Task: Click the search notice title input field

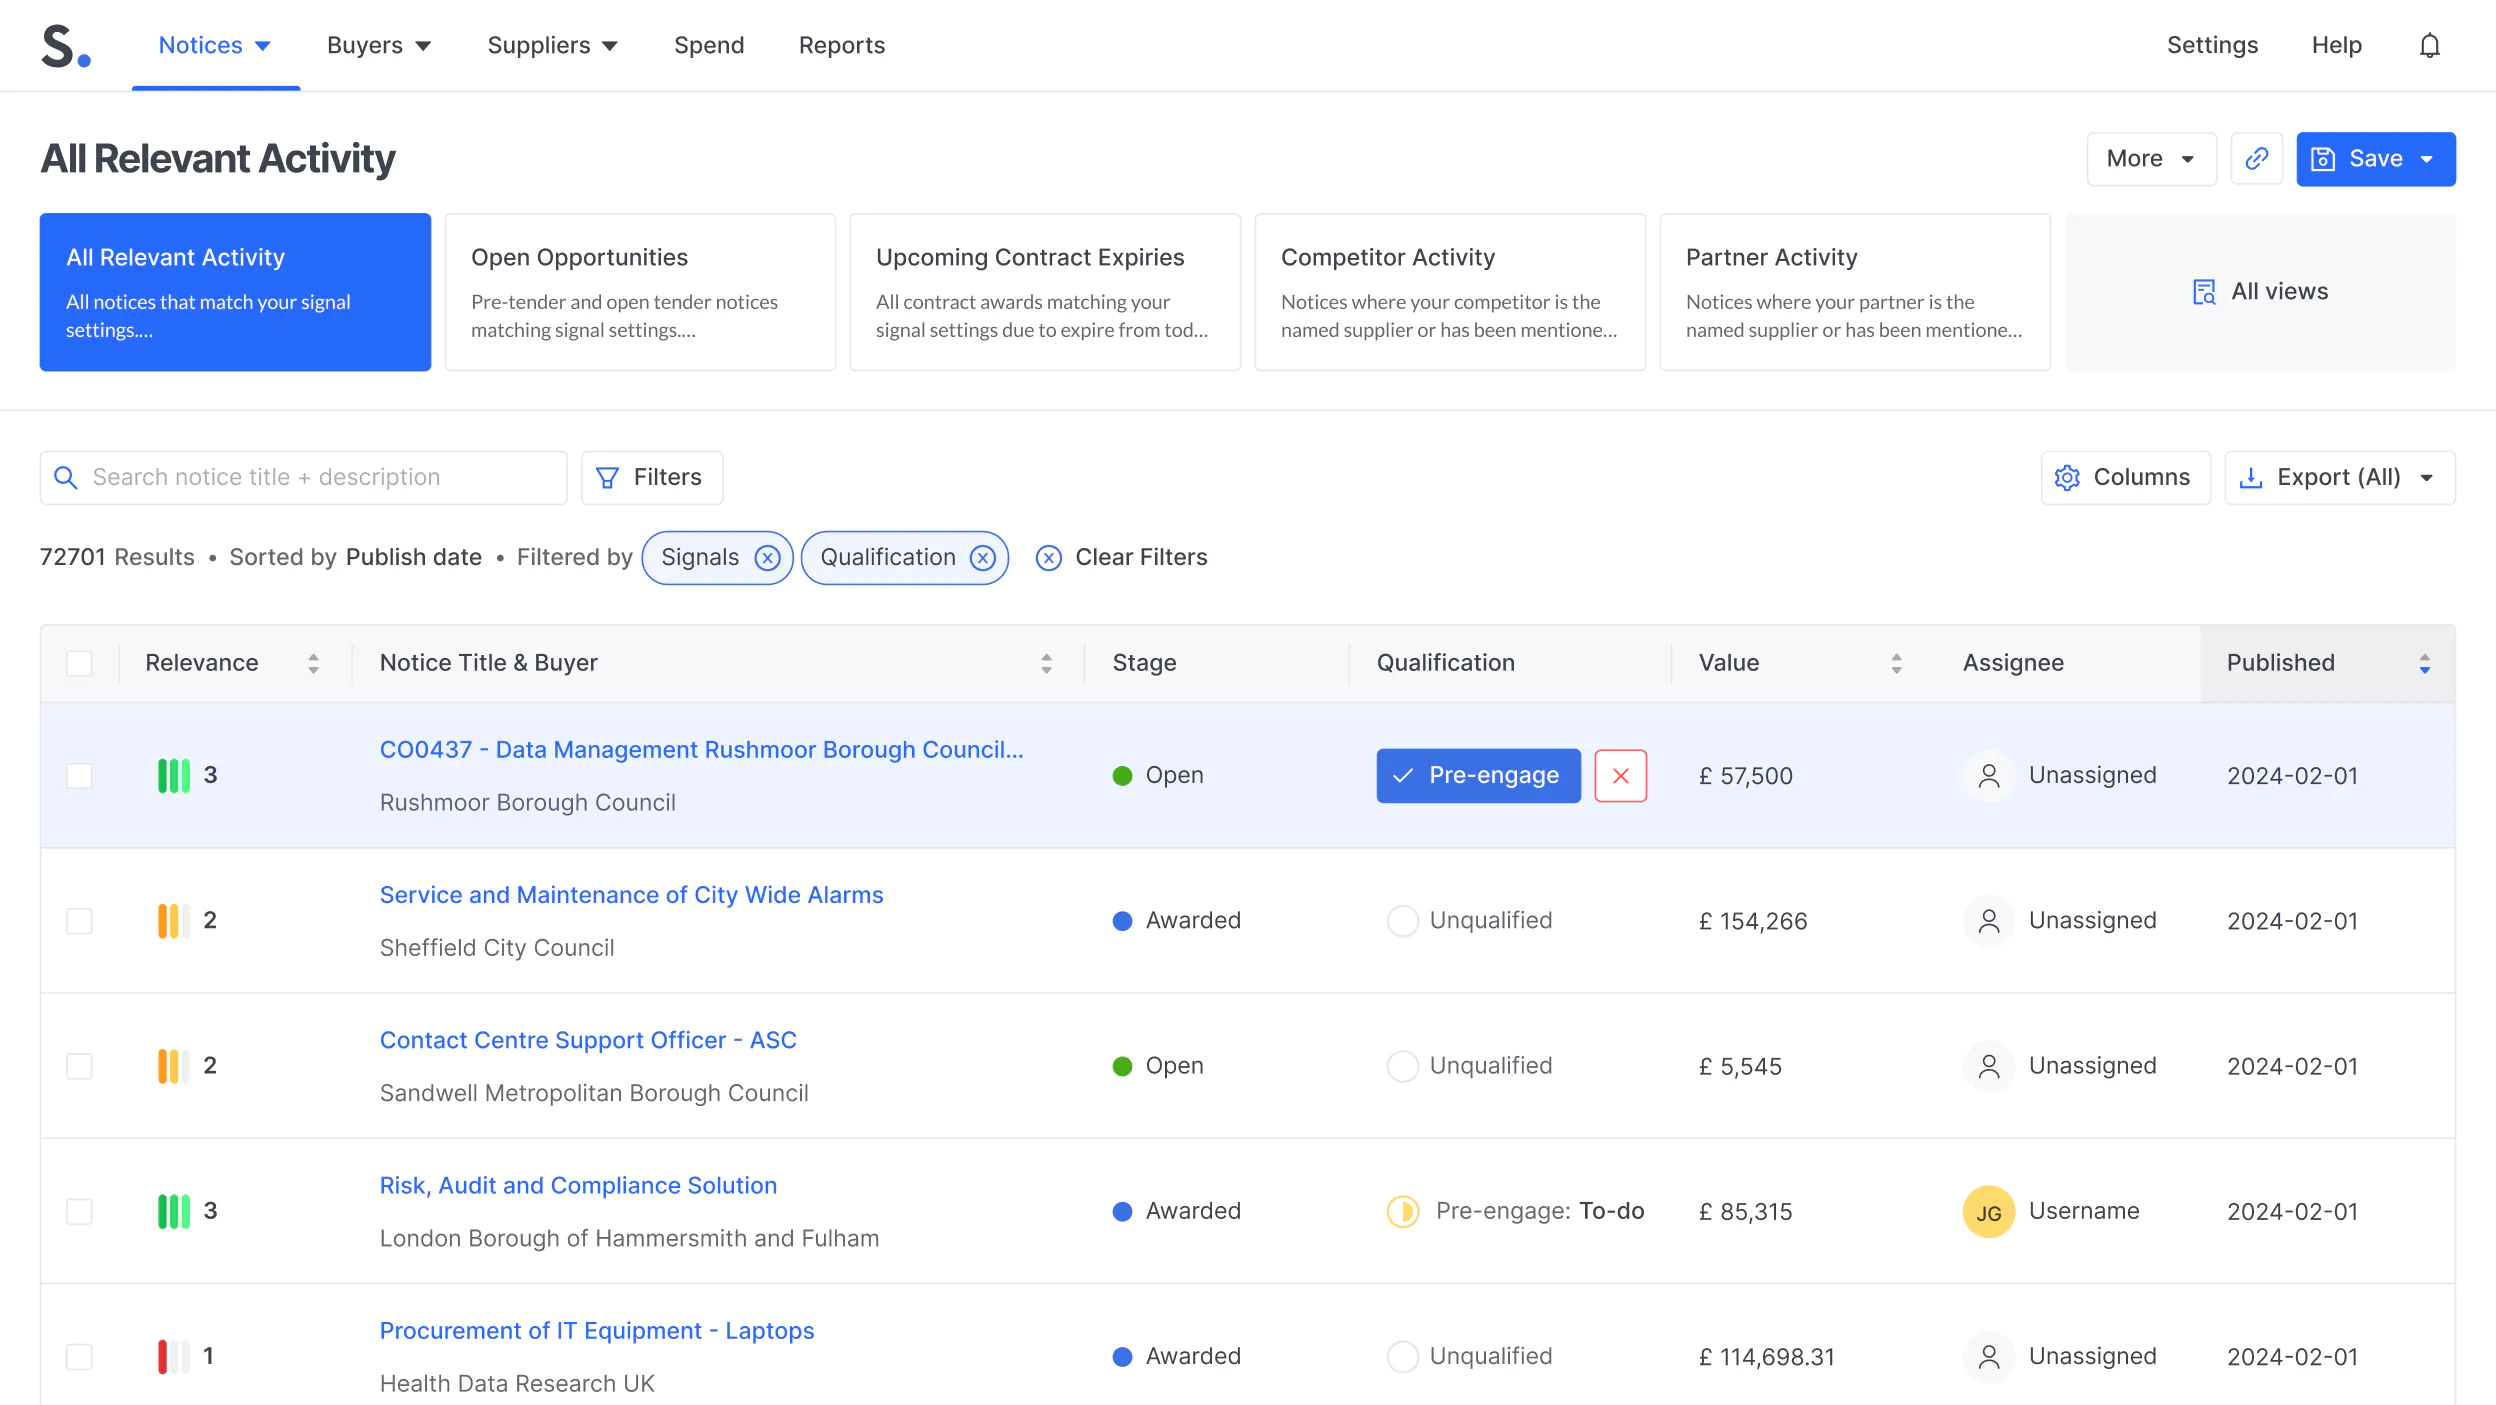Action: click(320, 478)
